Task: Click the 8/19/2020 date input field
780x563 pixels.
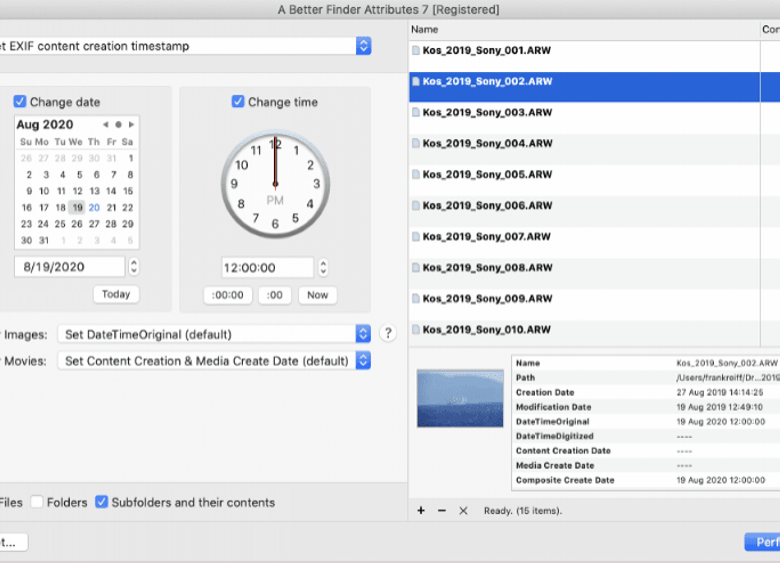Action: pos(69,267)
